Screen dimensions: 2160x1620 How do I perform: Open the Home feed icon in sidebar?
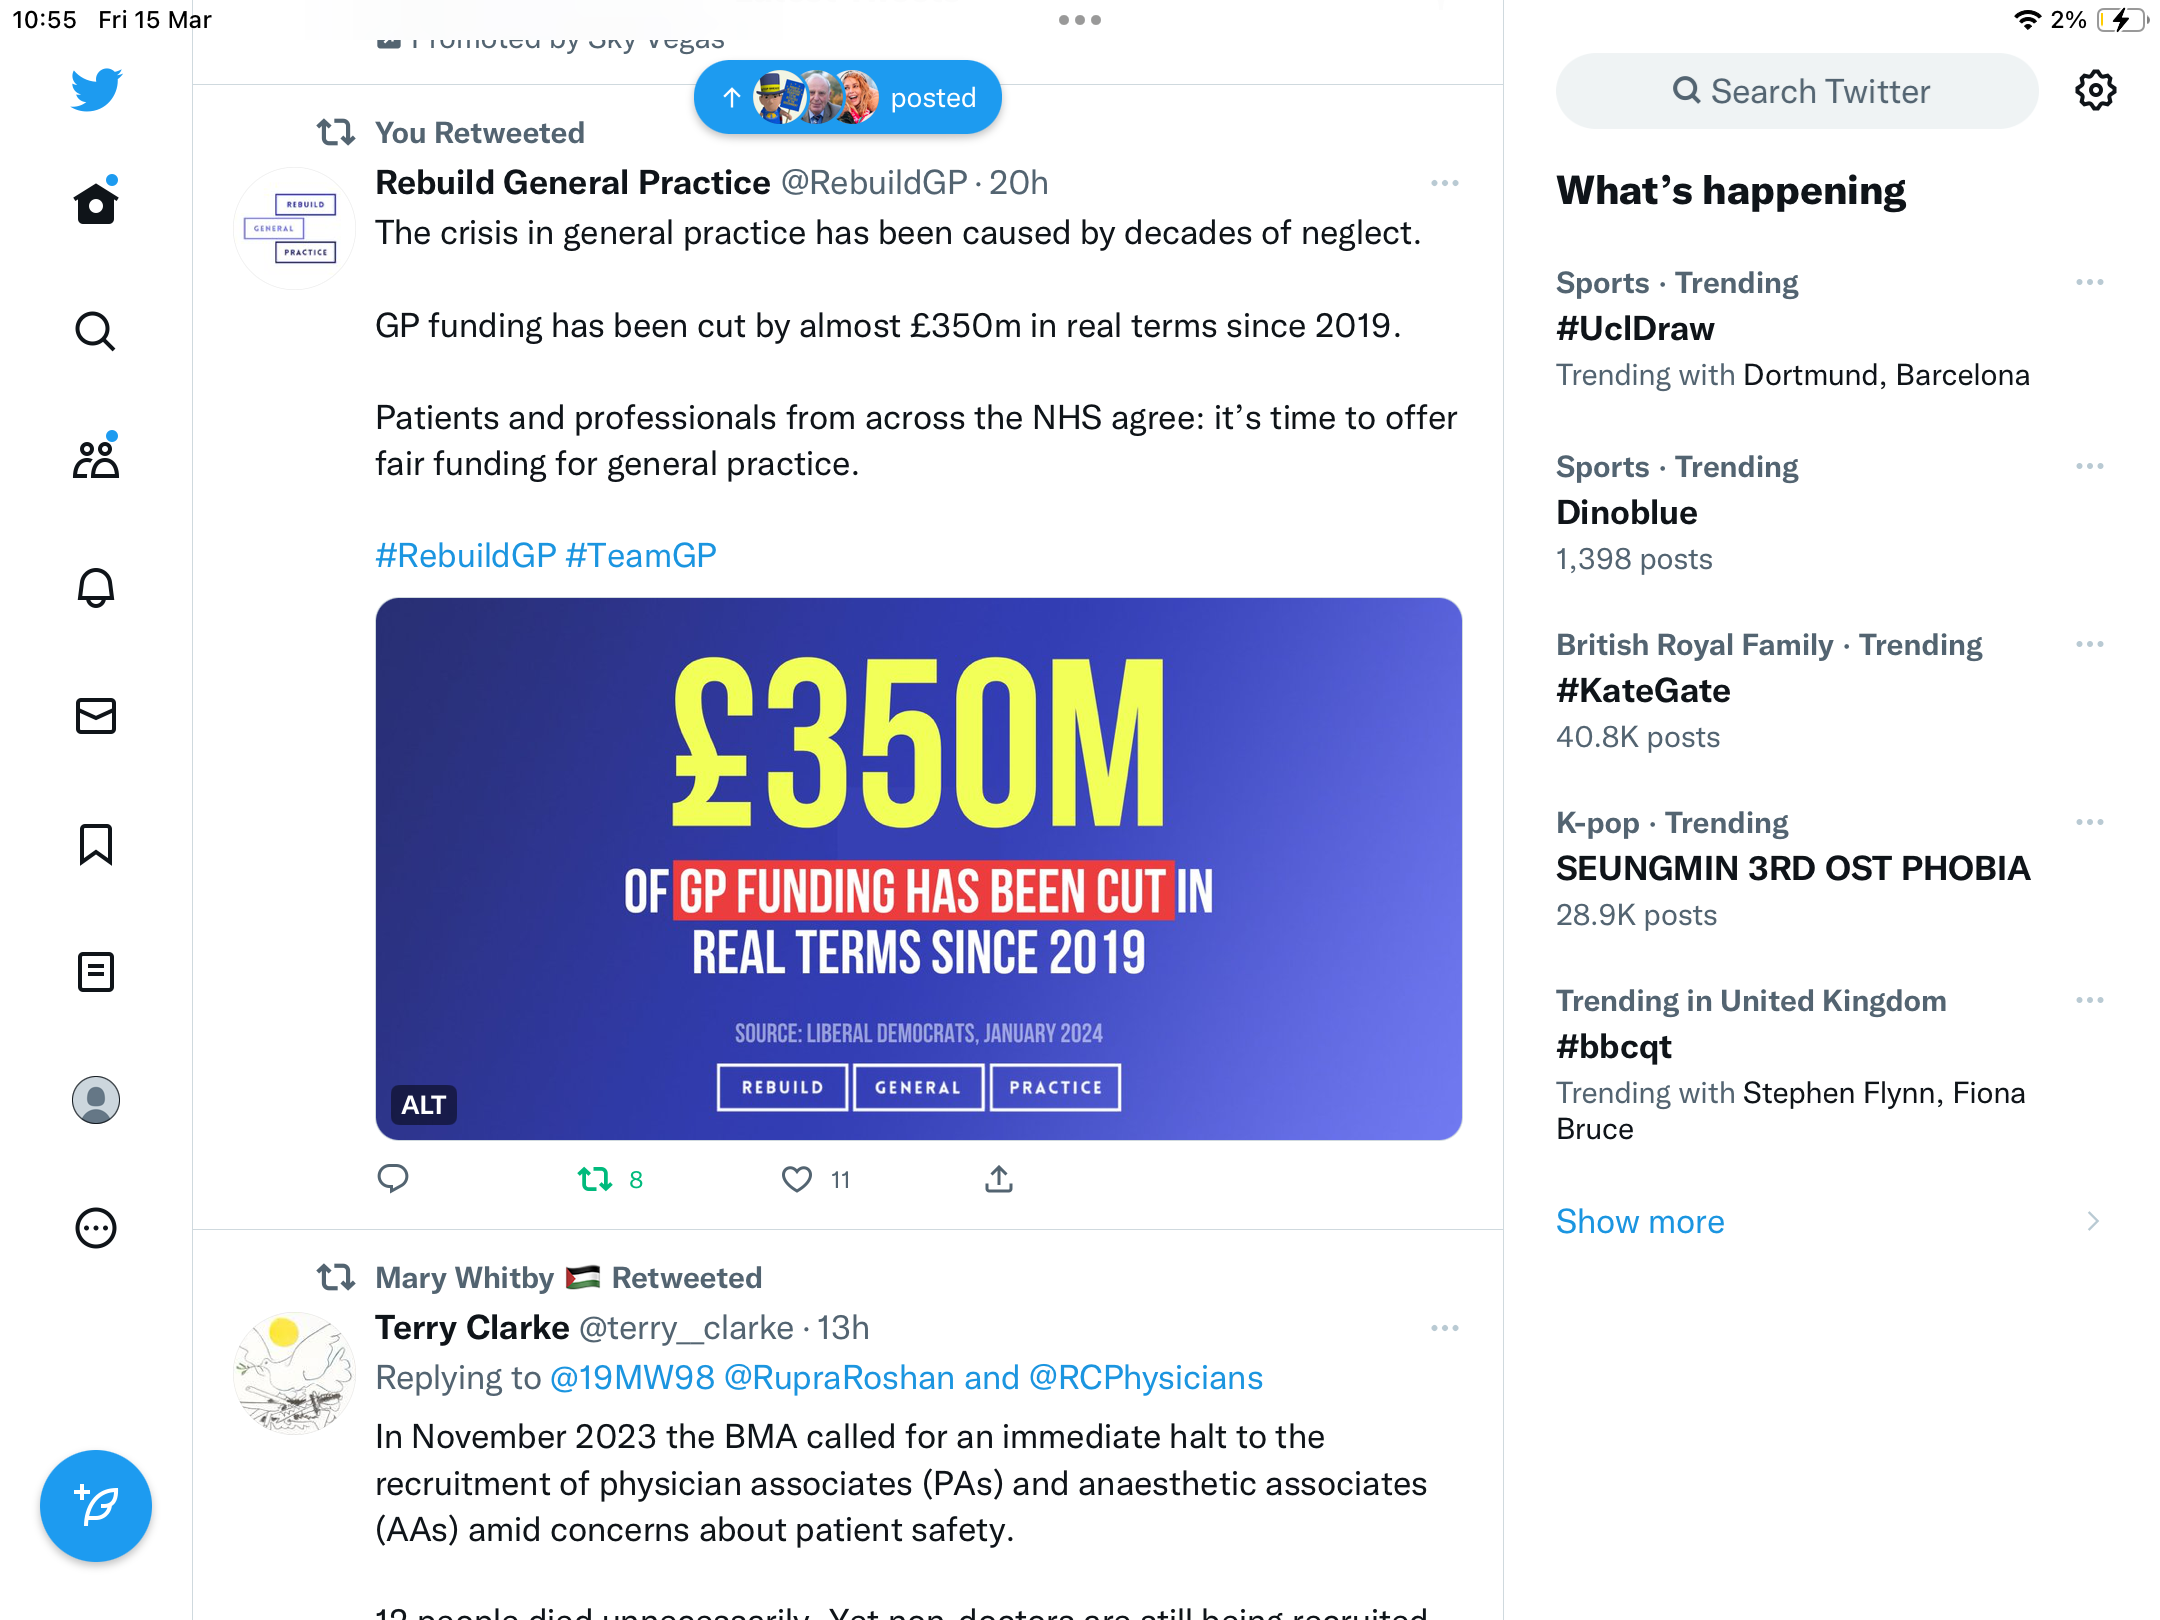pos(96,203)
